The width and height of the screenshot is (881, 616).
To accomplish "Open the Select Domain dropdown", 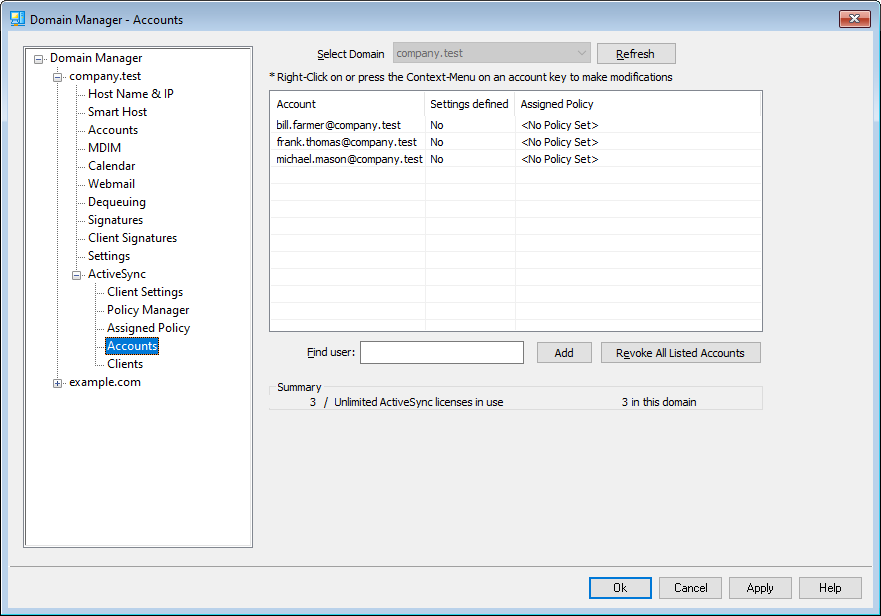I will [x=581, y=53].
